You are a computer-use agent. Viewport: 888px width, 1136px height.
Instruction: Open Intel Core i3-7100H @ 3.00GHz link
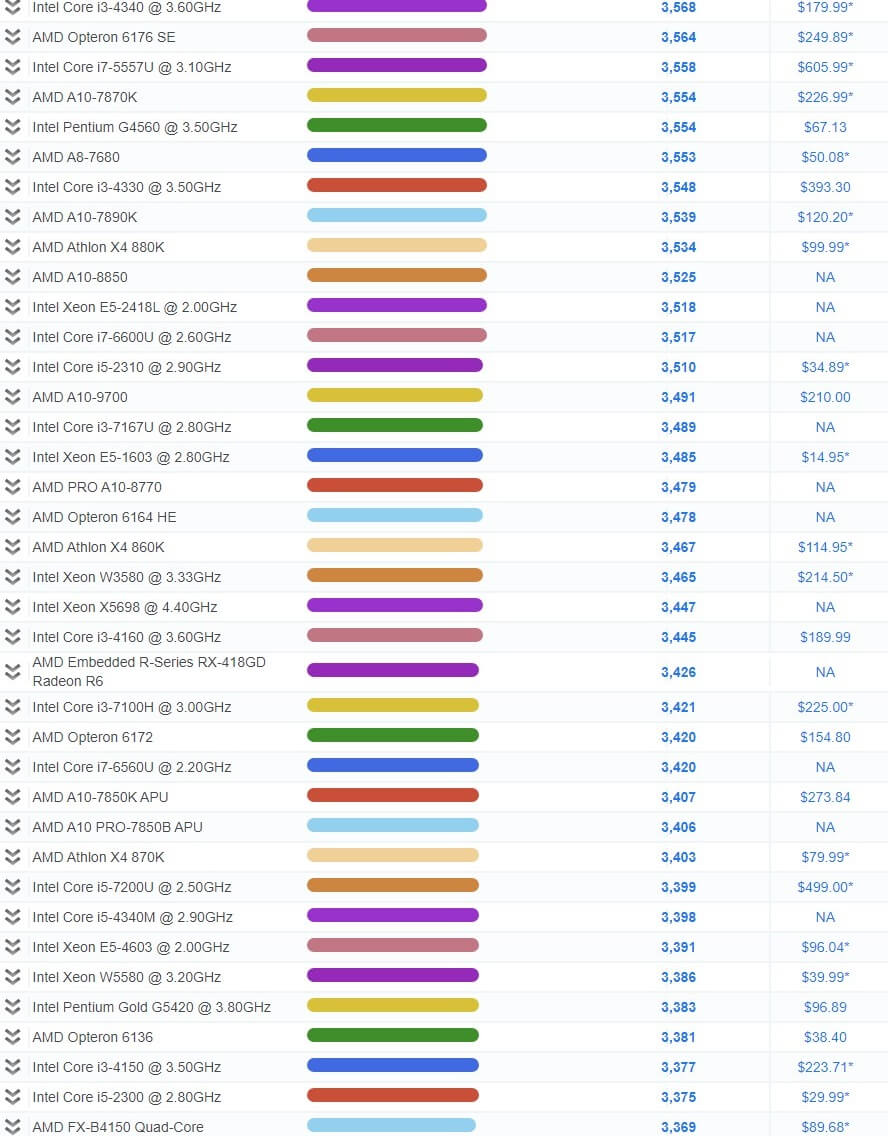pos(132,707)
